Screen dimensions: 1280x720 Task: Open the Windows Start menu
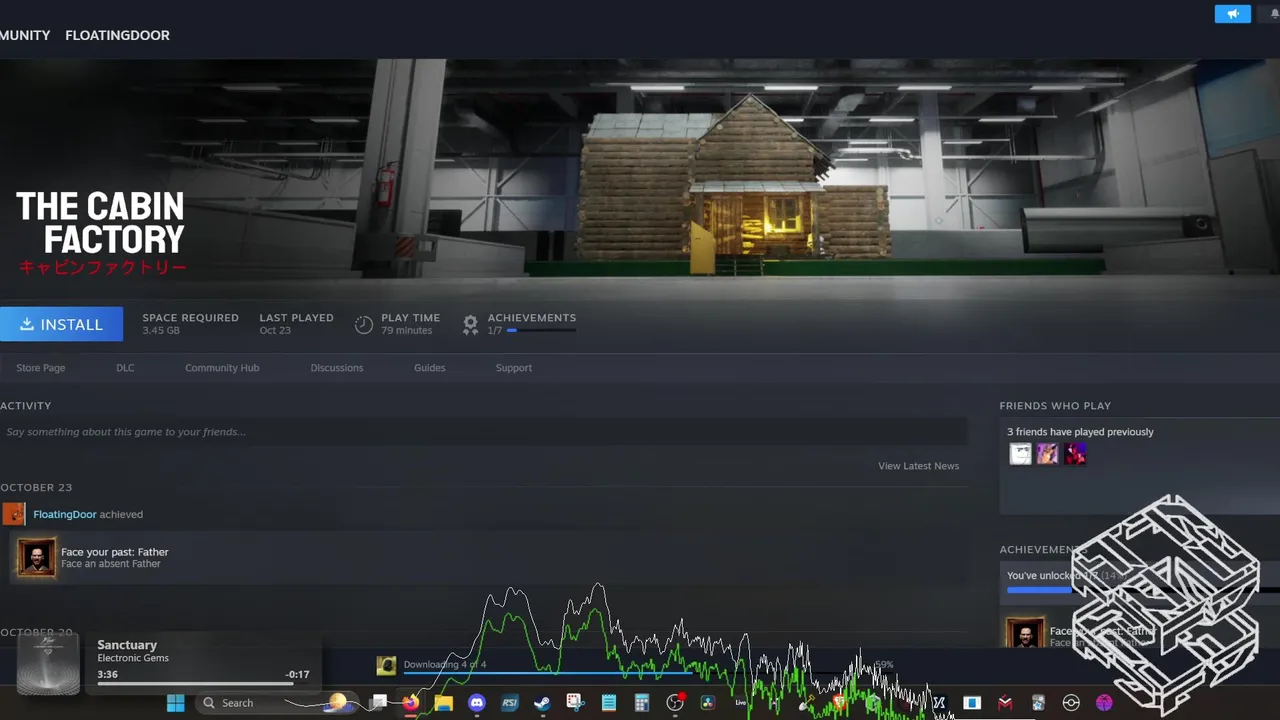point(175,703)
